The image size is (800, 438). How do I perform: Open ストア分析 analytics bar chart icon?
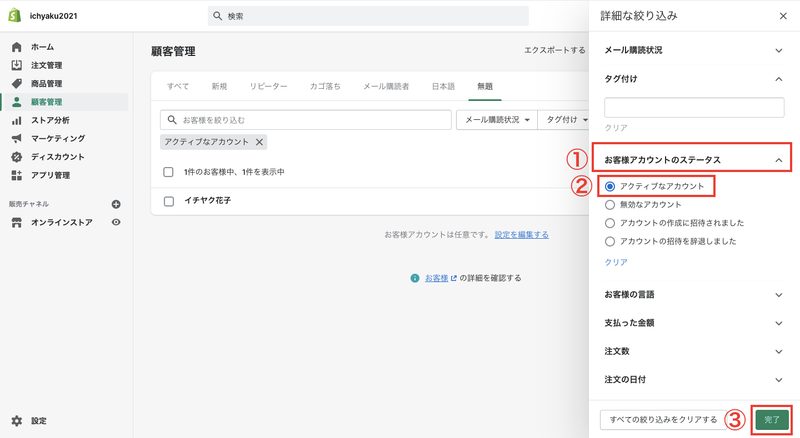point(16,120)
